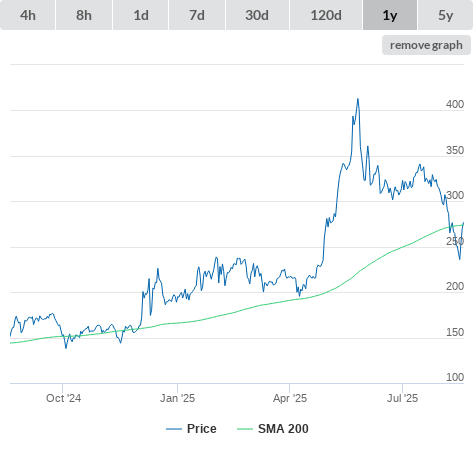Select the 4h time range tab
Image resolution: width=474 pixels, height=455 pixels.
pos(28,15)
